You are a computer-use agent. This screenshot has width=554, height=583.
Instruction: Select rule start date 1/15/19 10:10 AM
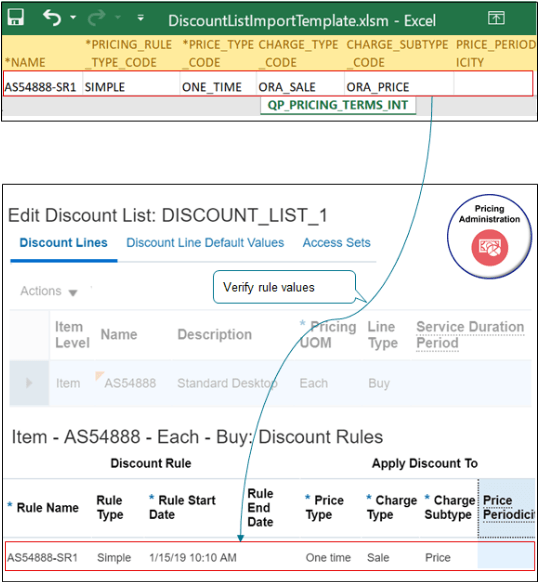click(x=193, y=558)
